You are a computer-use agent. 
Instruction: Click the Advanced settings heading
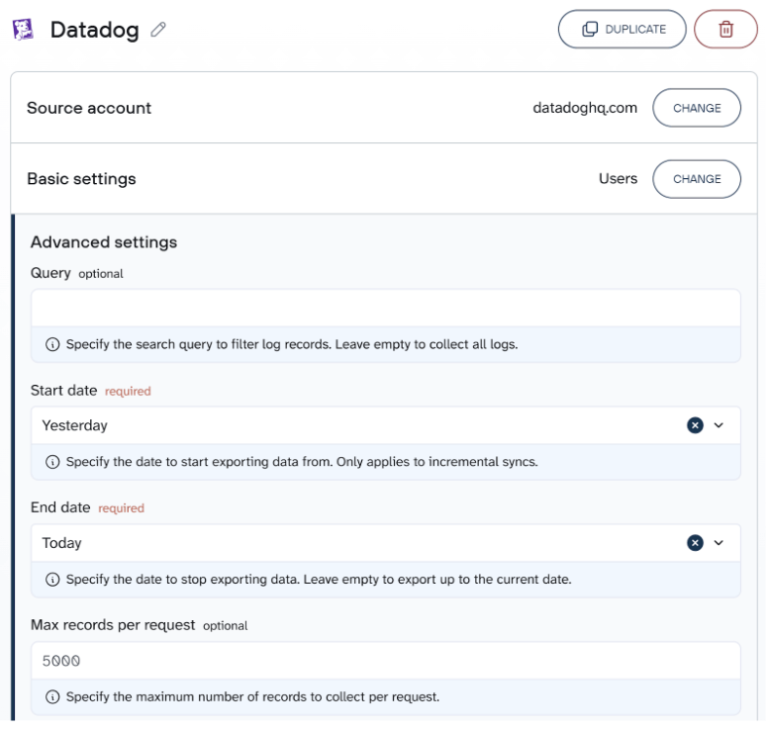click(x=104, y=242)
